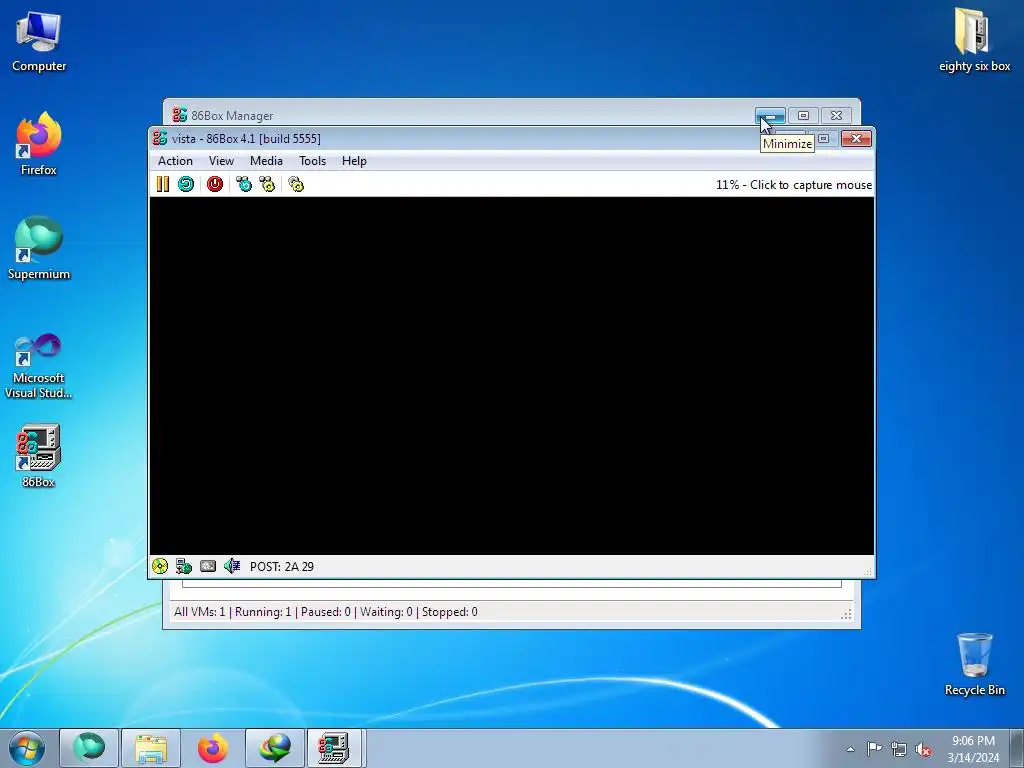Viewport: 1024px width, 768px height.
Task: Open the Media menu
Action: (x=266, y=161)
